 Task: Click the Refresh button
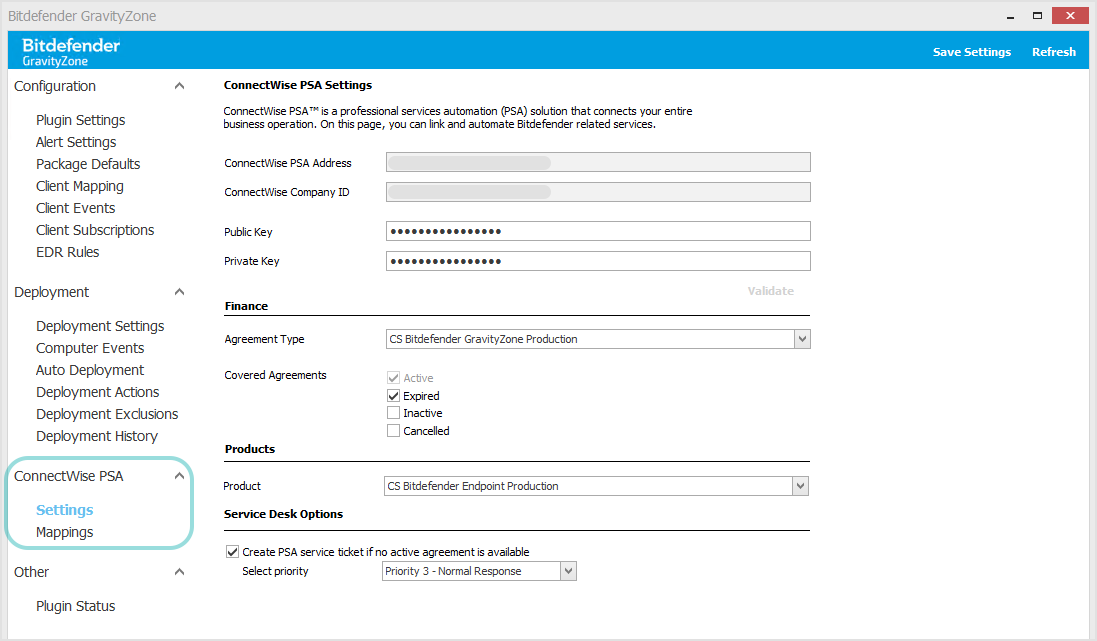click(x=1053, y=51)
